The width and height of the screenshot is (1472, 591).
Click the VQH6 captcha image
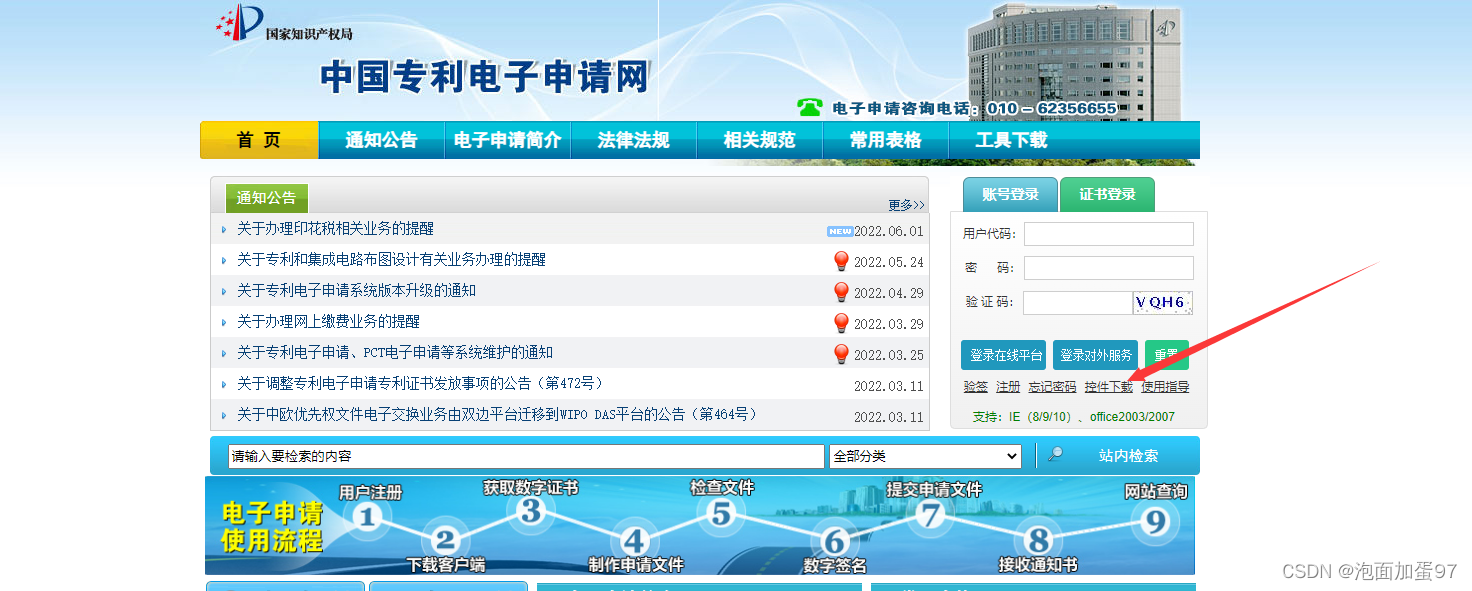tap(1162, 302)
